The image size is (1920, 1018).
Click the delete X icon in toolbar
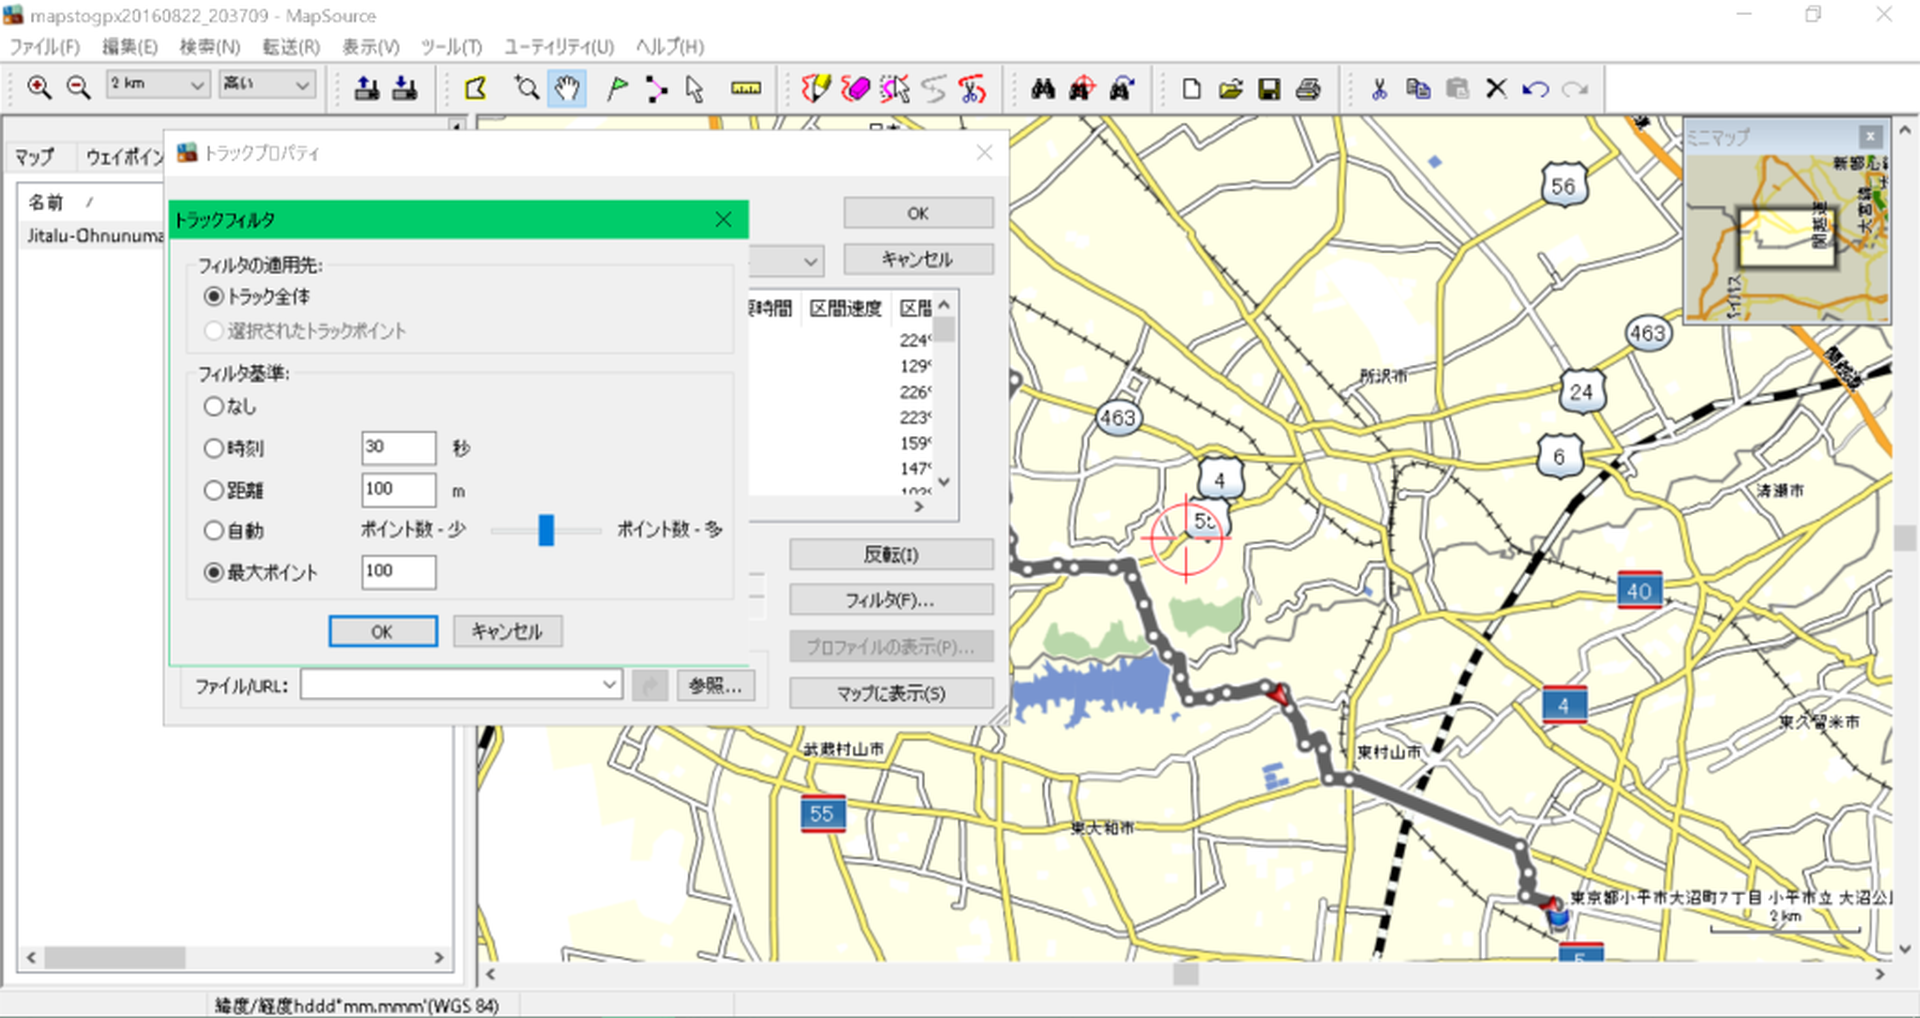point(1496,88)
